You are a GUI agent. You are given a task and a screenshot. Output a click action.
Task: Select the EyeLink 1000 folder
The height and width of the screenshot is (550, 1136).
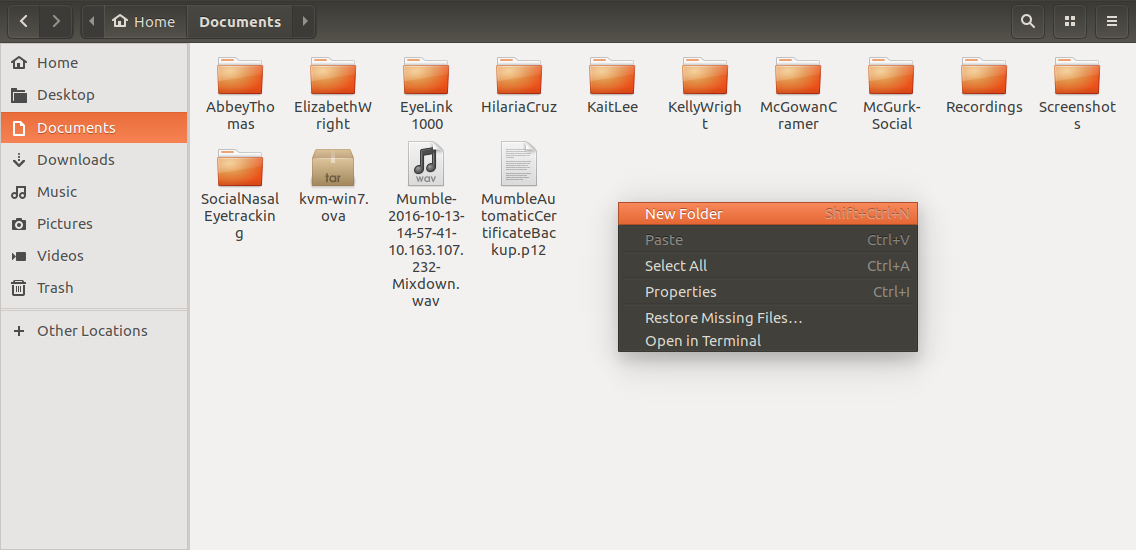[426, 77]
